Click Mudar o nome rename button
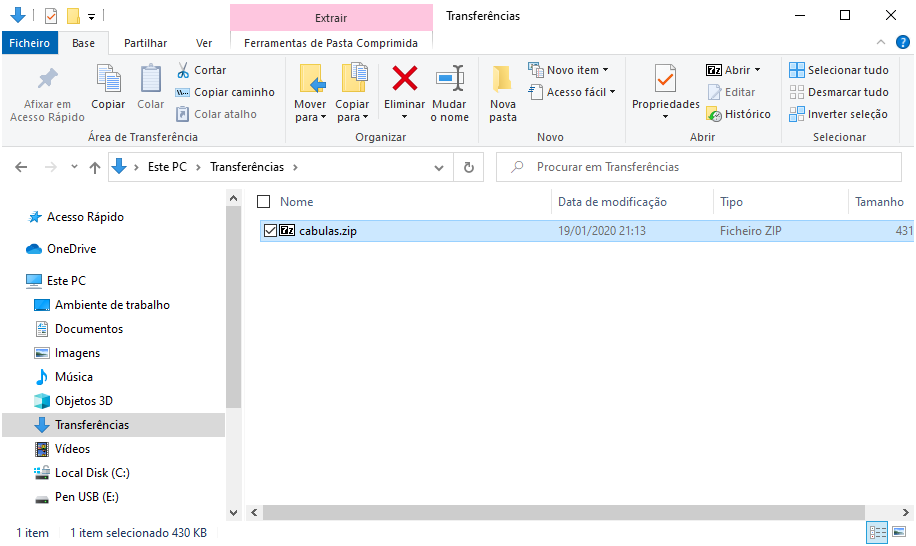This screenshot has height=546, width=916. (x=450, y=93)
